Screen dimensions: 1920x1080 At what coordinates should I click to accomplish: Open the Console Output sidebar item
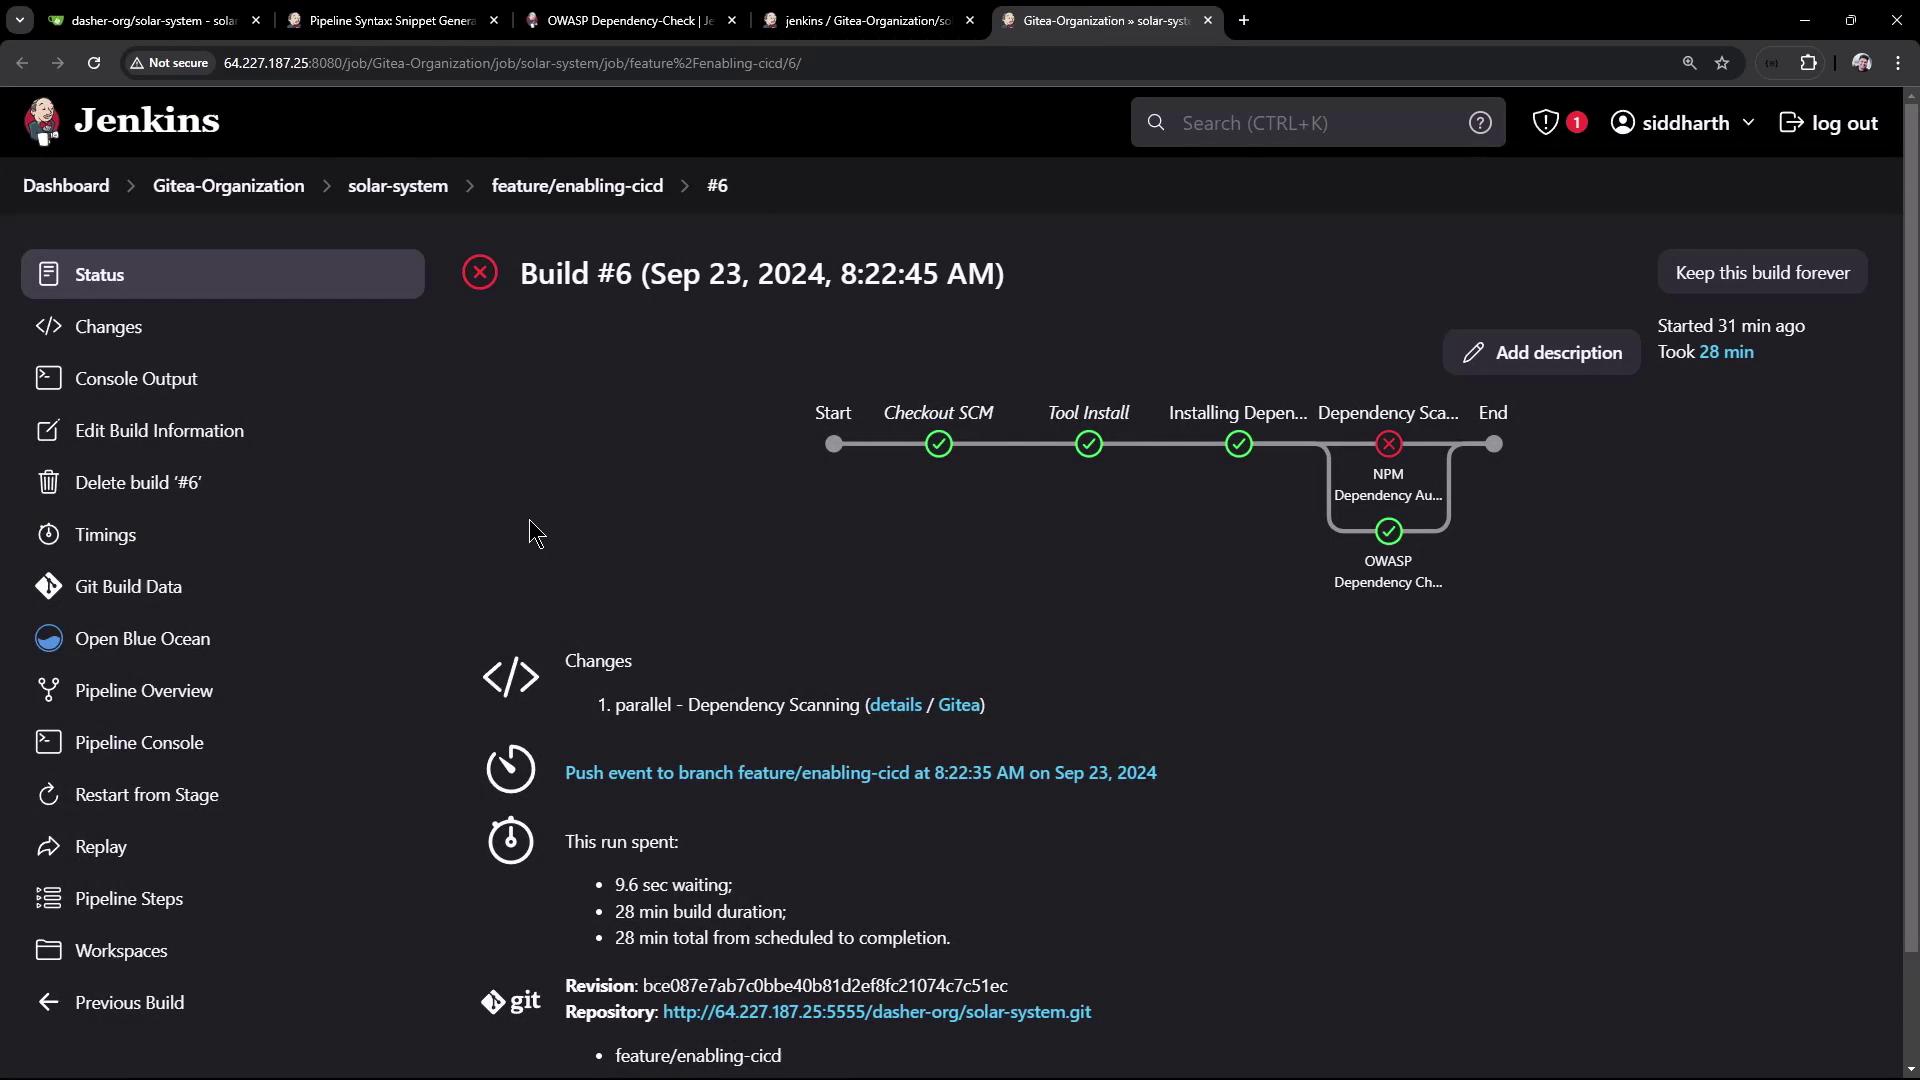point(136,379)
